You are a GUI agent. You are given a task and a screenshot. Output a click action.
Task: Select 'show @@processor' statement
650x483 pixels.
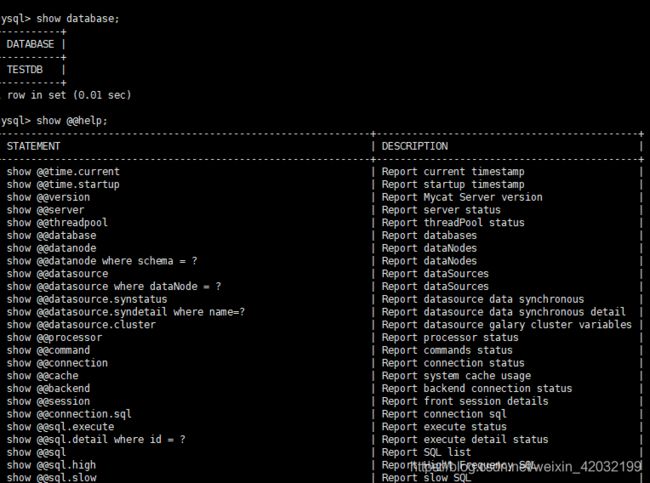point(54,337)
